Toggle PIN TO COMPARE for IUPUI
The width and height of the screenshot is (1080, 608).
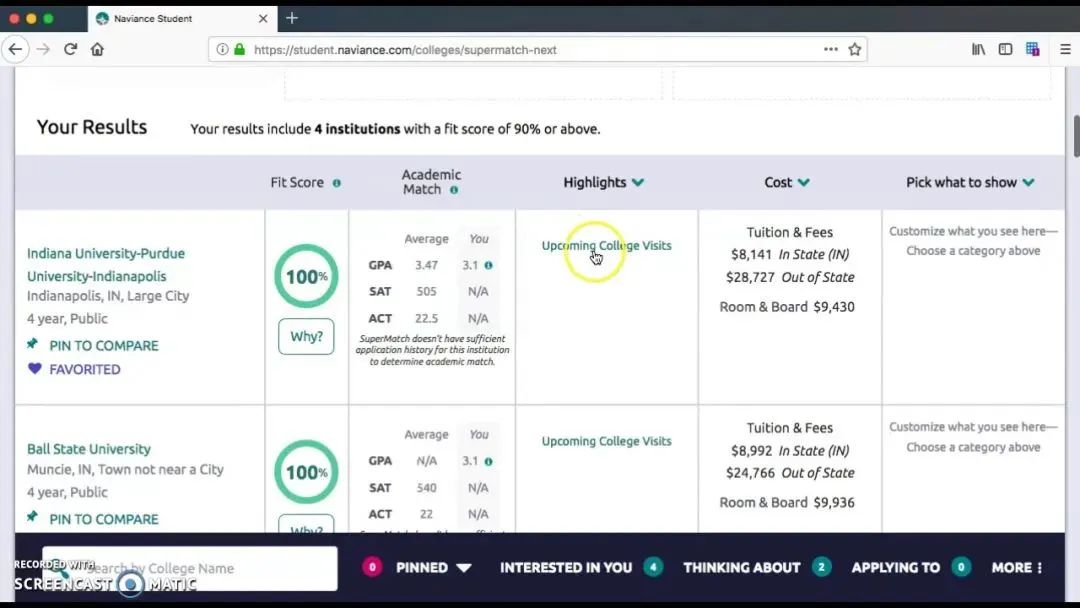click(x=93, y=345)
